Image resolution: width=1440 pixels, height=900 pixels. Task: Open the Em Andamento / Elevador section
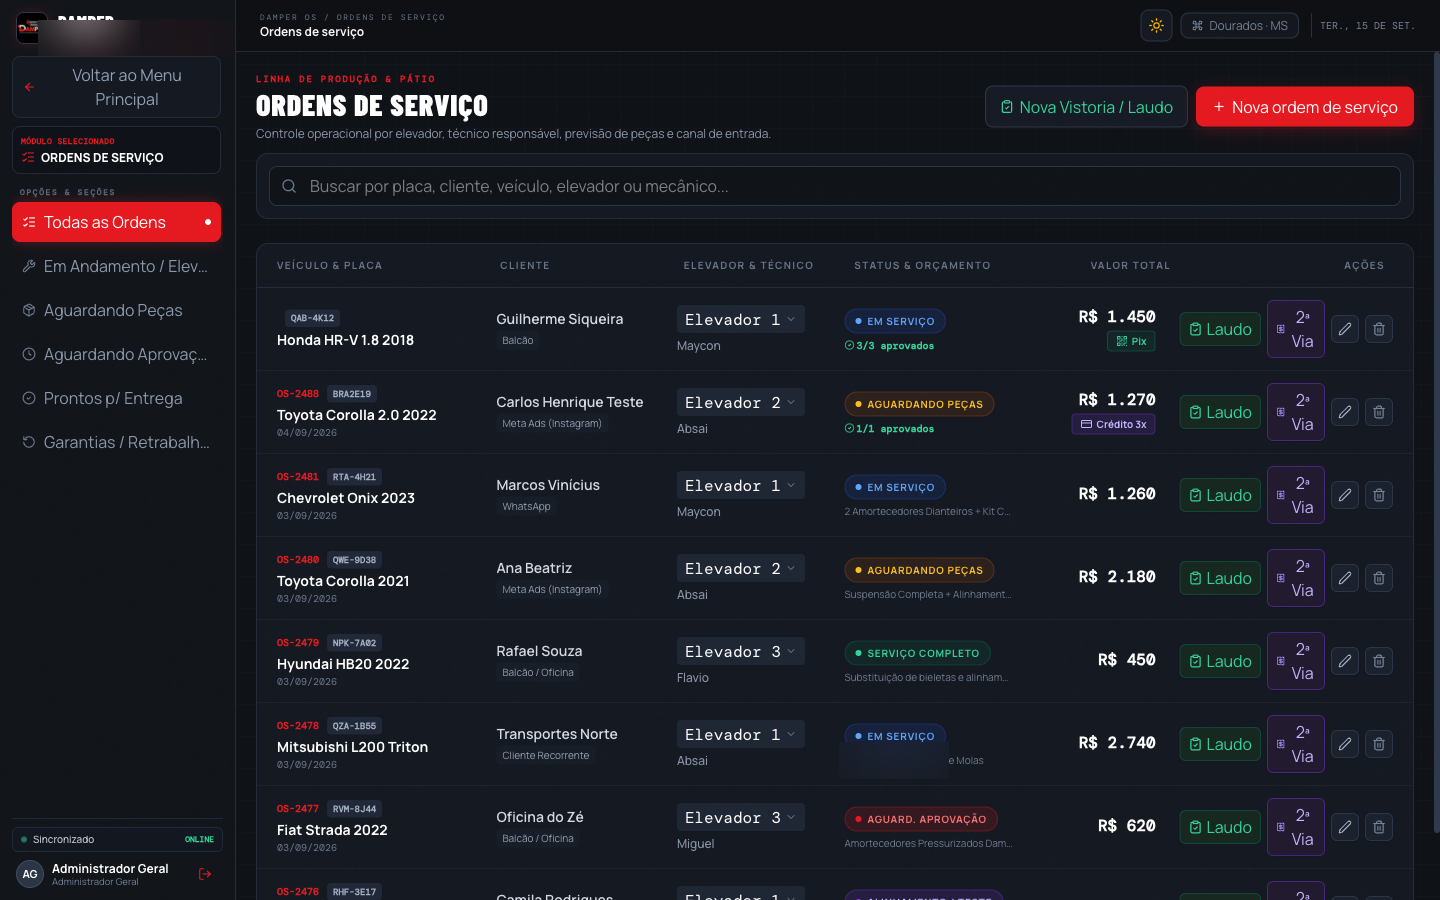point(116,266)
